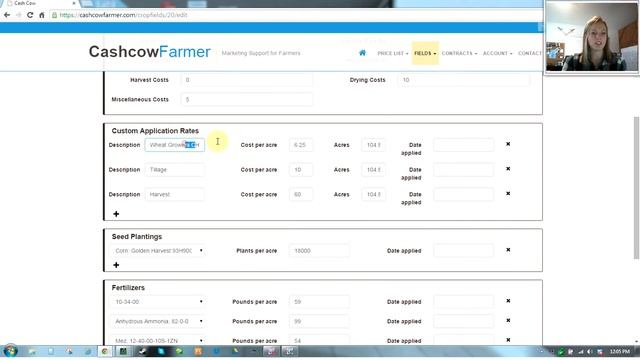The width and height of the screenshot is (640, 360).
Task: Click the Wheat Growers description field
Action: (x=175, y=145)
